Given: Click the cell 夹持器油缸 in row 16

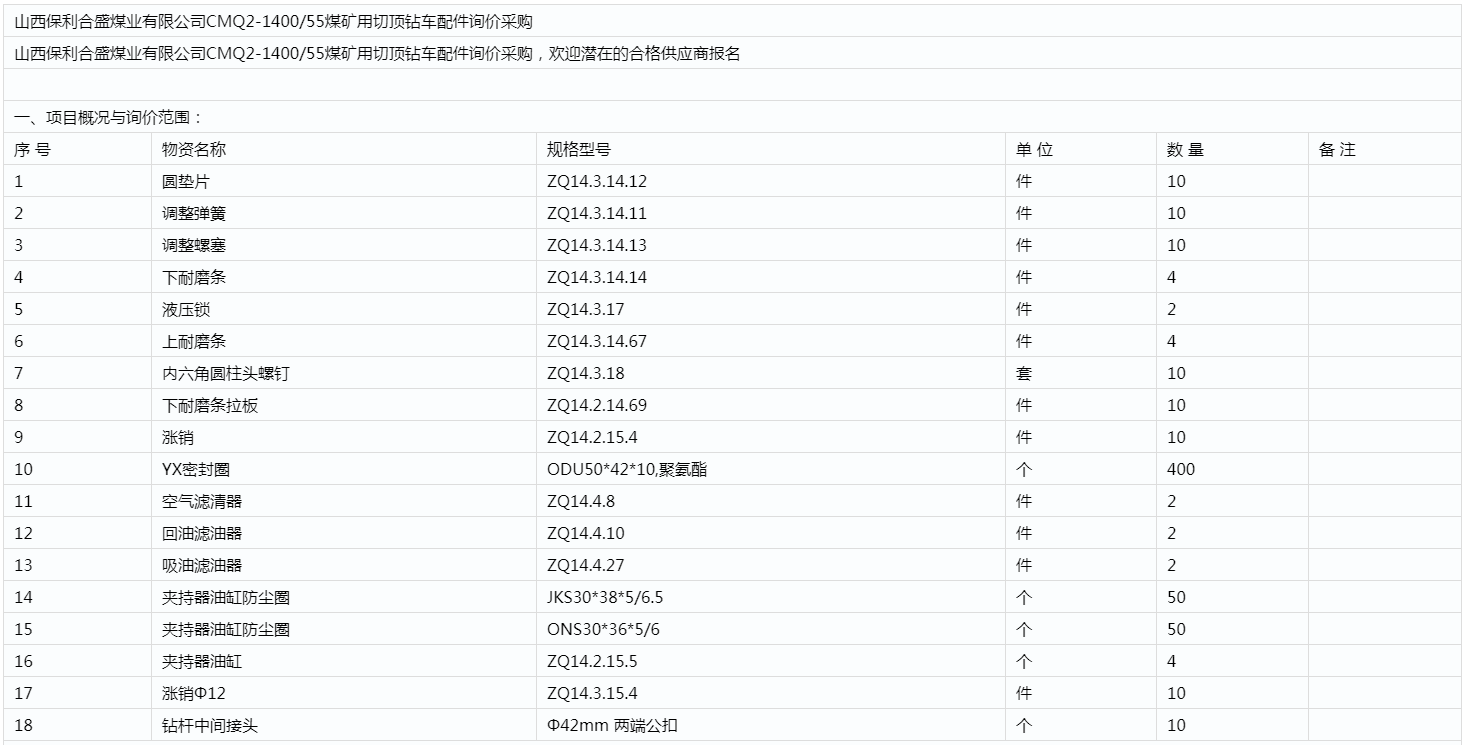Looking at the screenshot, I should pyautogui.click(x=202, y=662).
